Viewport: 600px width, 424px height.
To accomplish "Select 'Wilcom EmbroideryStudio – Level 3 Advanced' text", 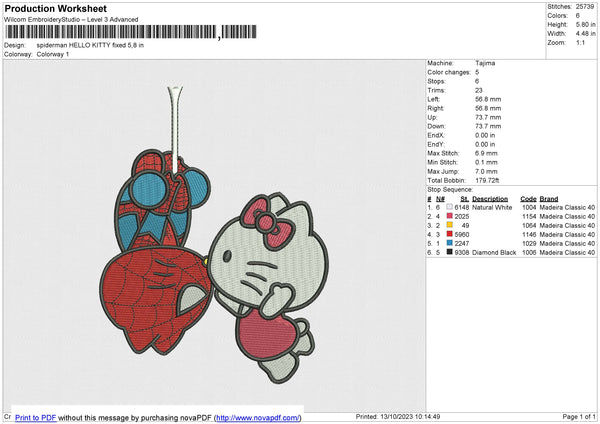I will (71, 20).
